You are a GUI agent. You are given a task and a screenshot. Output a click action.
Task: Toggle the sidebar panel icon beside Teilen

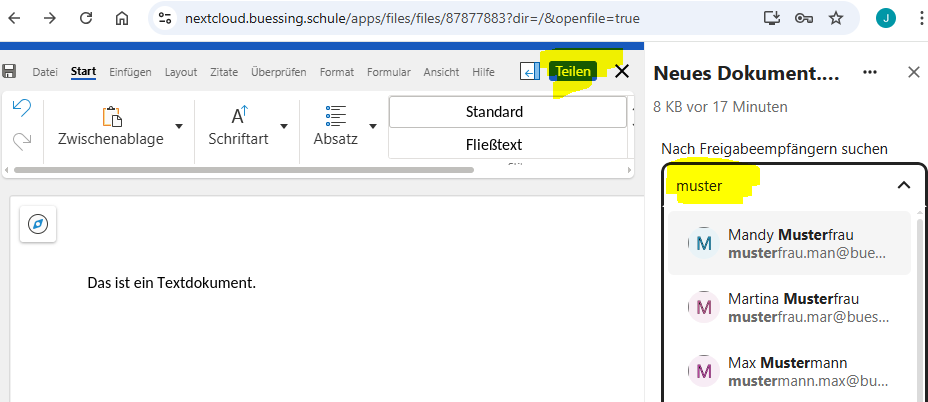click(x=530, y=71)
